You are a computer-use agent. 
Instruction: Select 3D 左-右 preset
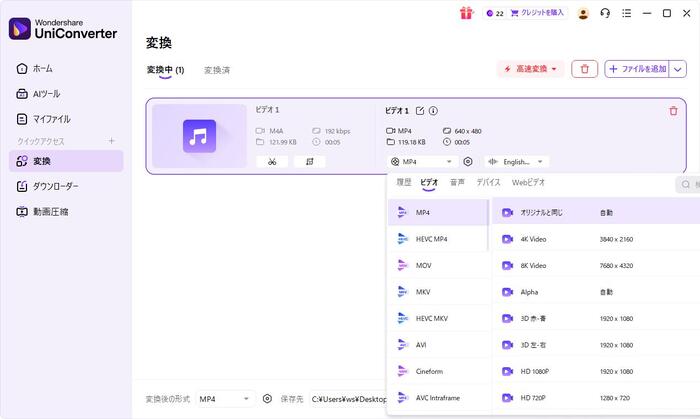[x=596, y=345]
